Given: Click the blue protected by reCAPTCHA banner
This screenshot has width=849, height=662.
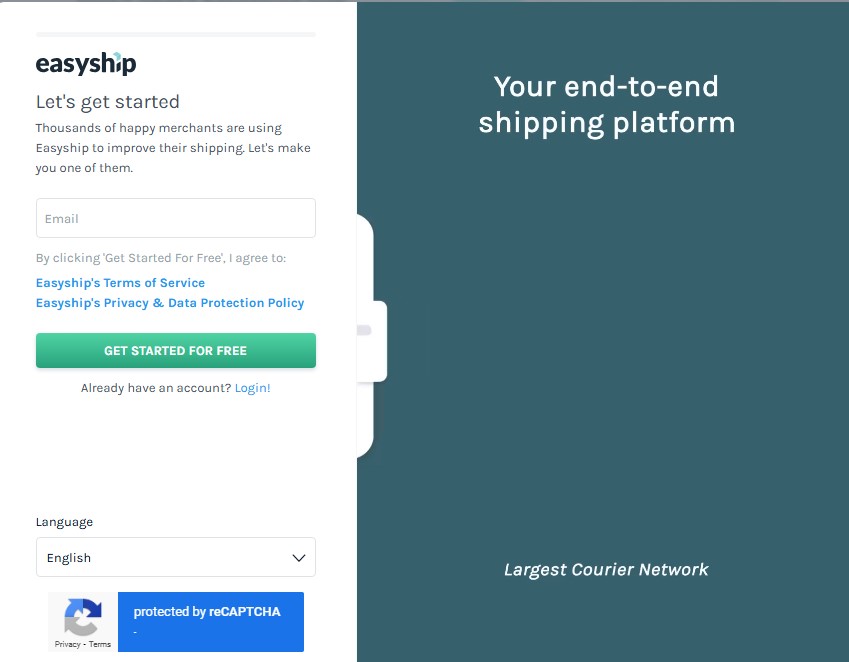Looking at the screenshot, I should (211, 621).
